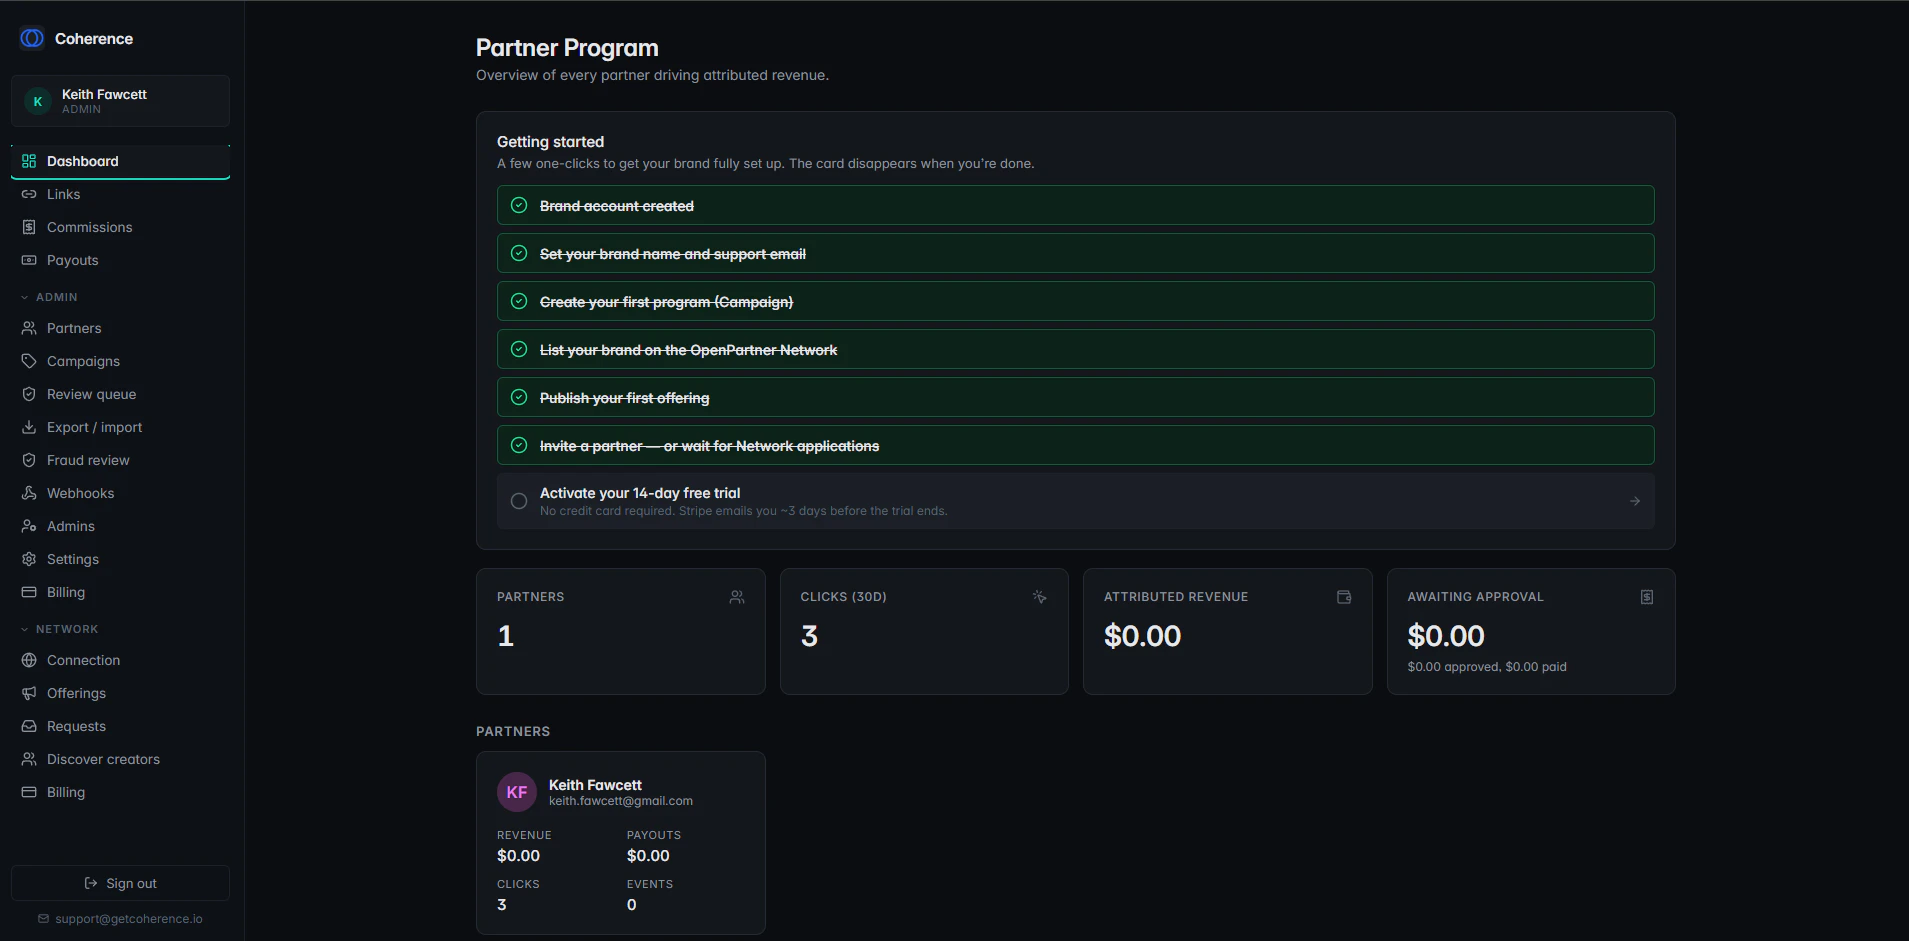The height and width of the screenshot is (941, 1909).
Task: Click the Requests inbox icon
Action: pos(29,726)
